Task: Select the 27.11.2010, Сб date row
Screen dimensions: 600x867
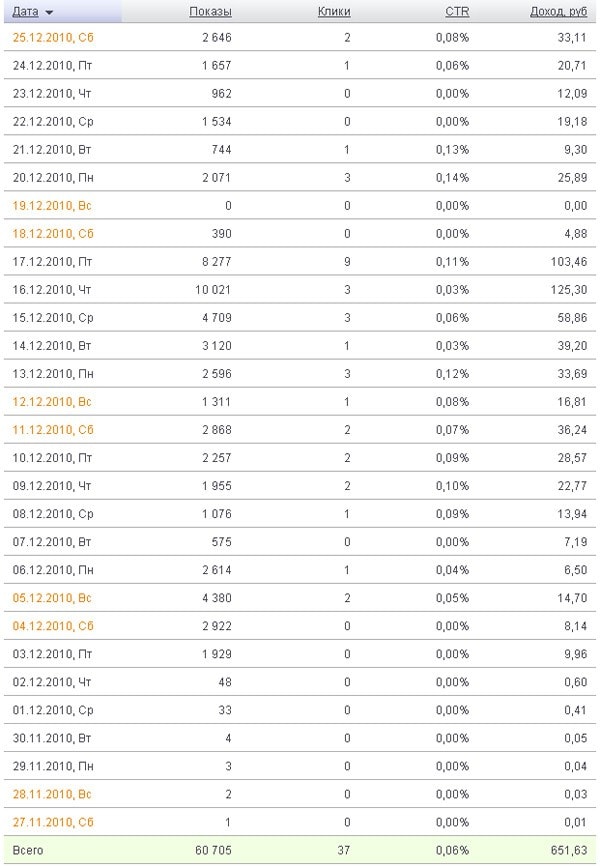Action: click(x=53, y=822)
